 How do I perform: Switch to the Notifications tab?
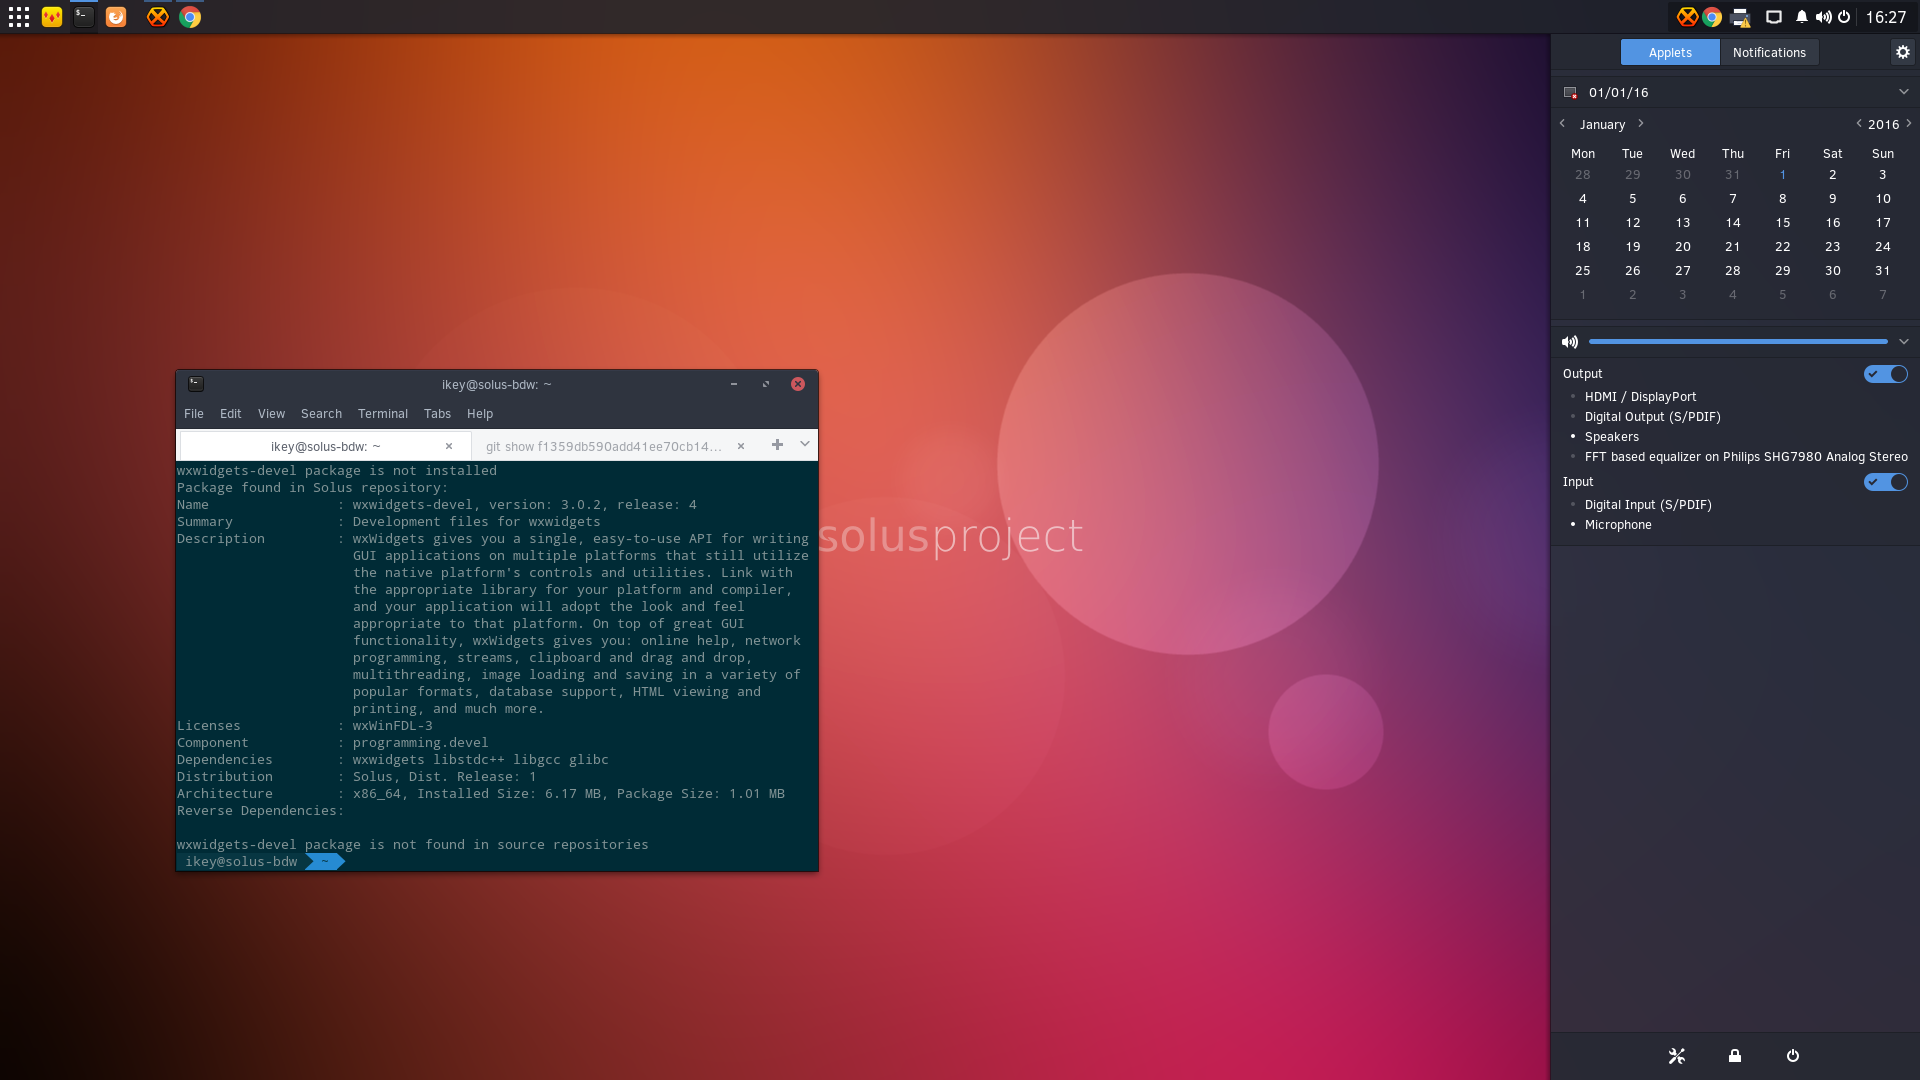(1769, 52)
